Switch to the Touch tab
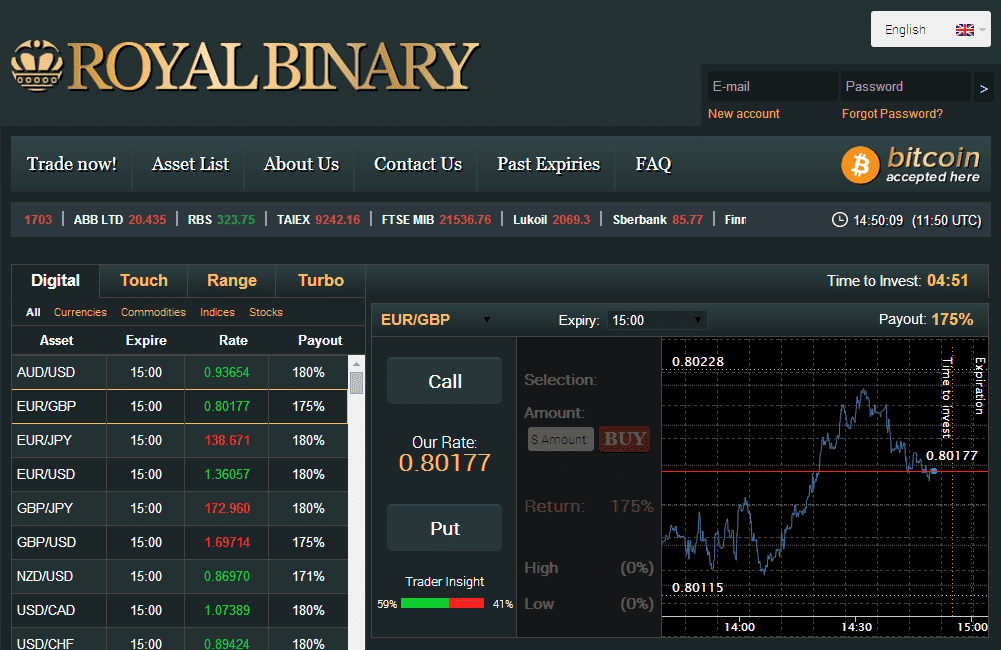This screenshot has width=1001, height=650. (144, 280)
